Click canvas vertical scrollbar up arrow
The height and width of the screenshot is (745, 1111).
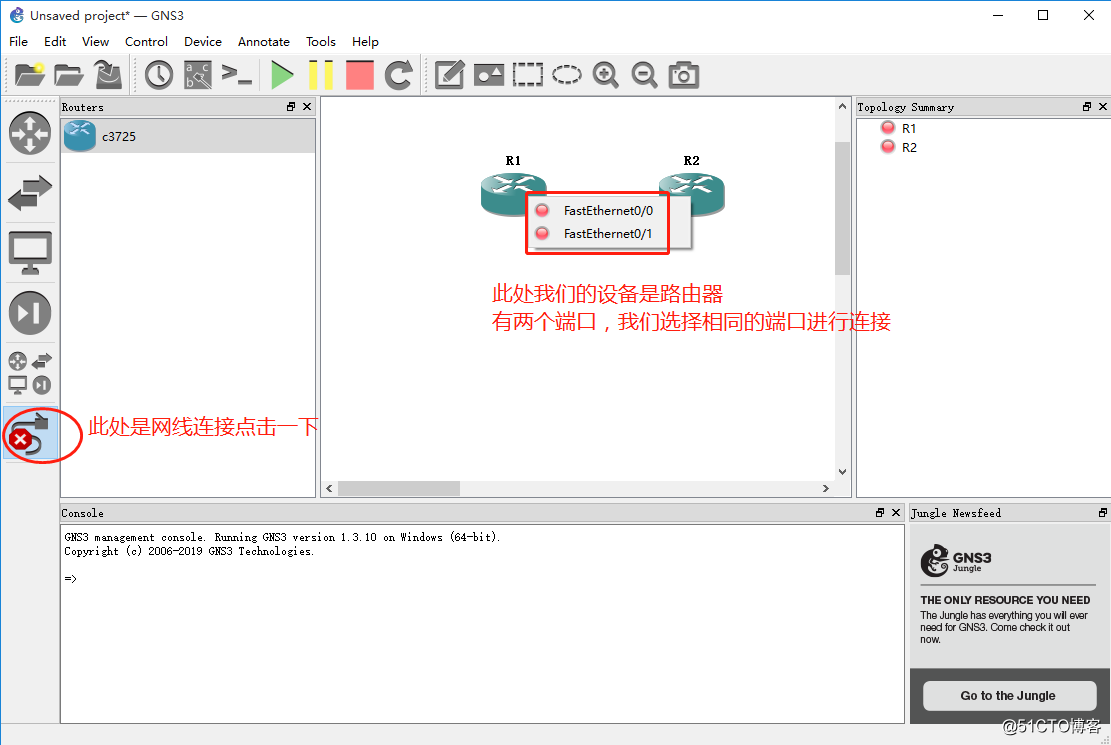[x=842, y=106]
